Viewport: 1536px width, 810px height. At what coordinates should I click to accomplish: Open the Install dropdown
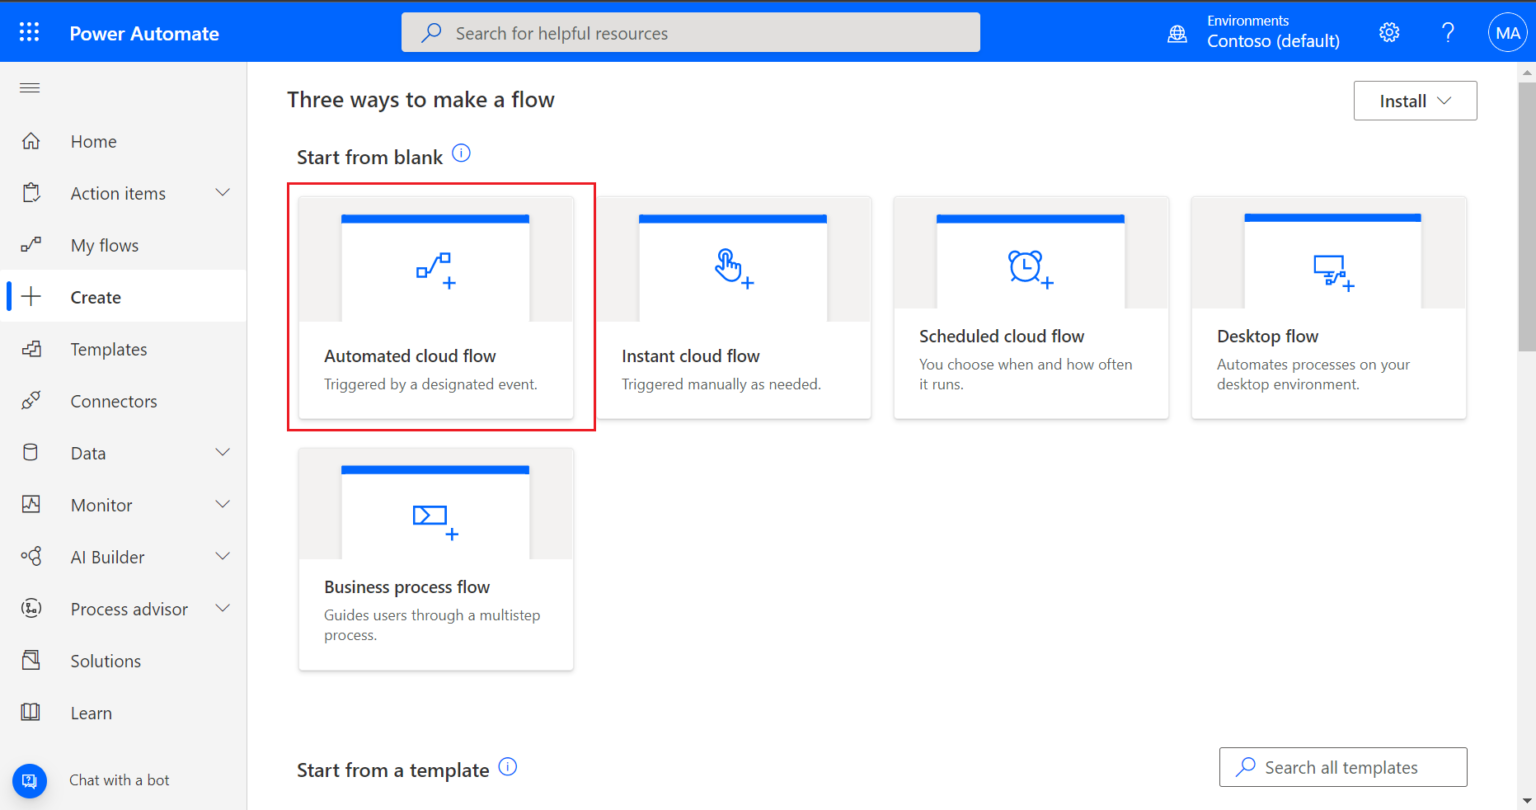(1414, 100)
